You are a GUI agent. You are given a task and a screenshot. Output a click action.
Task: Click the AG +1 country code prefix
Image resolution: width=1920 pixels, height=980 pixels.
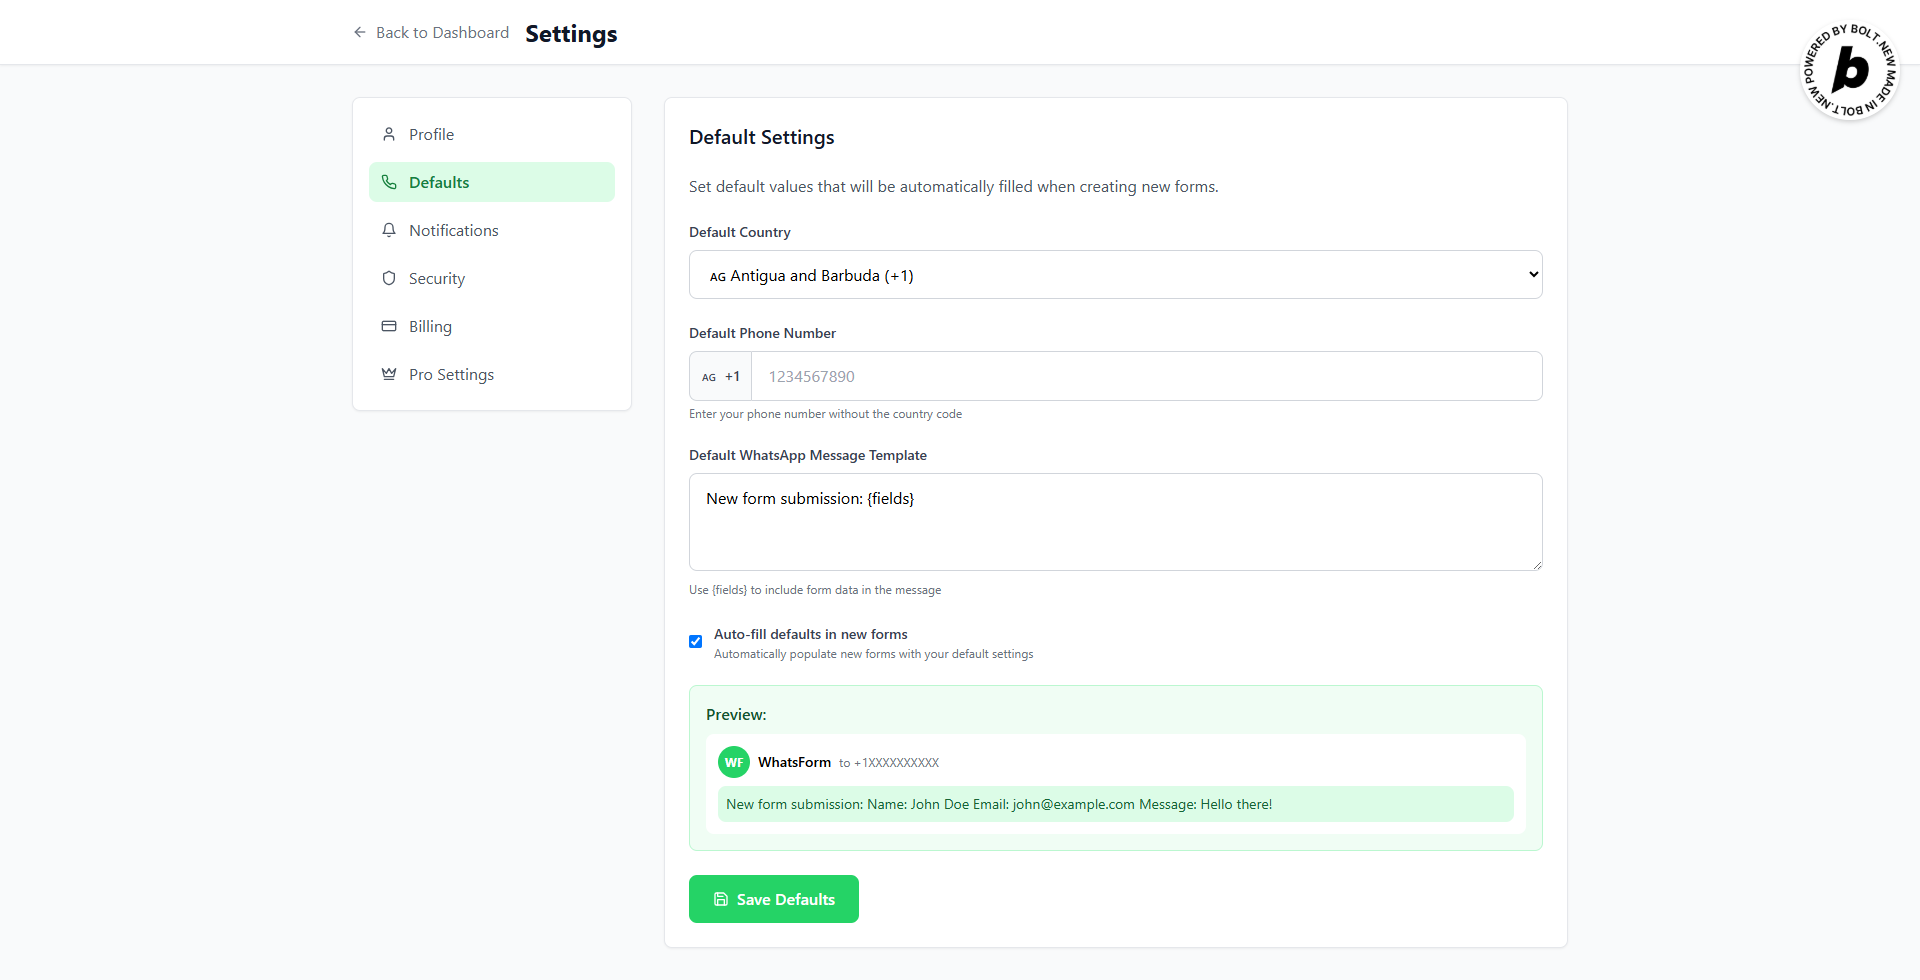point(721,377)
